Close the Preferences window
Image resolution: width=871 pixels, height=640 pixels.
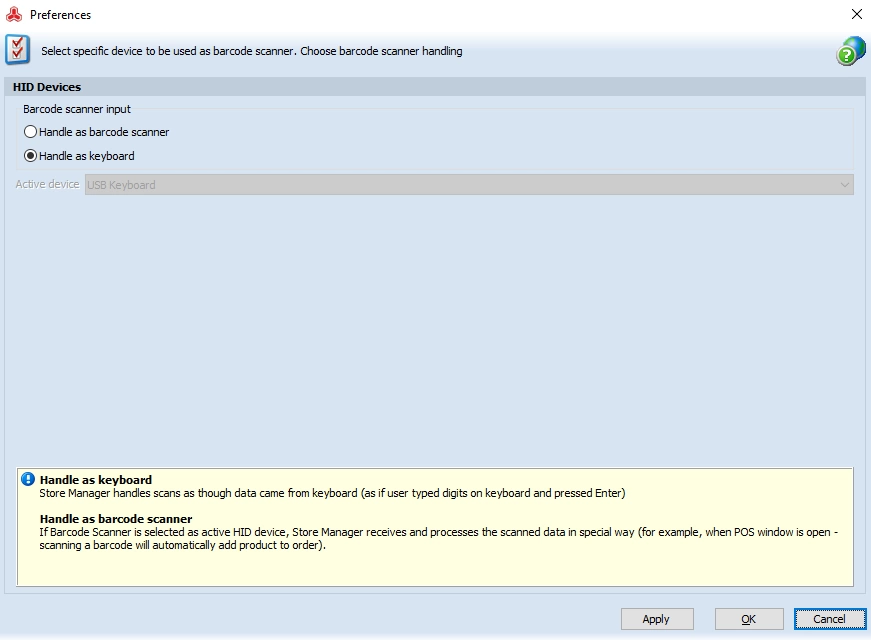pyautogui.click(x=857, y=14)
